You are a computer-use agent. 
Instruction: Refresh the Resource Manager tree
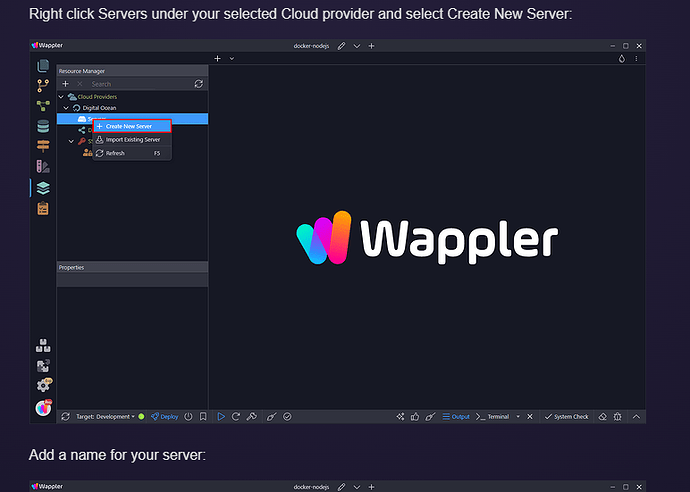click(x=198, y=84)
